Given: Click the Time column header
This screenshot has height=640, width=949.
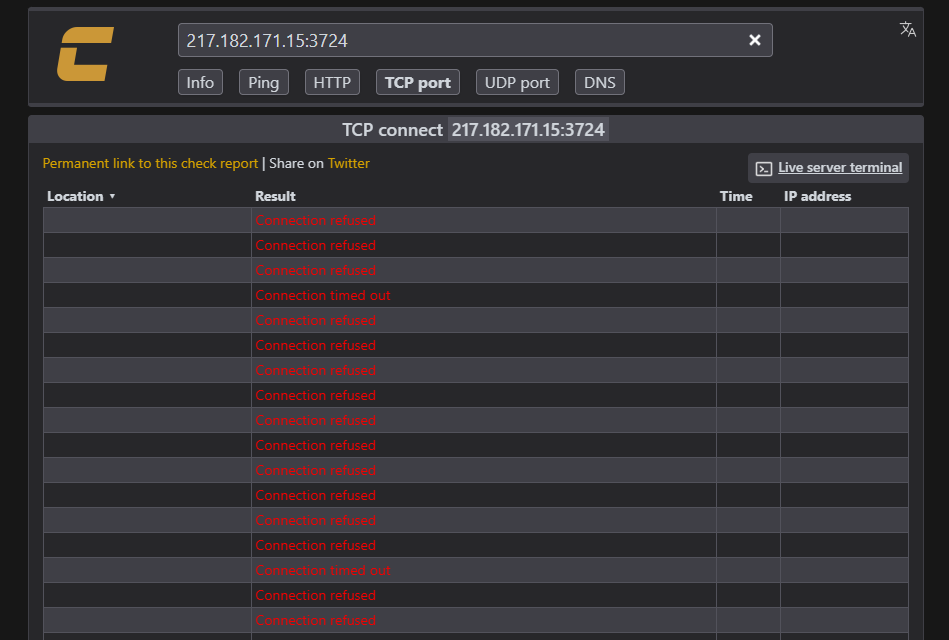Looking at the screenshot, I should click(736, 196).
